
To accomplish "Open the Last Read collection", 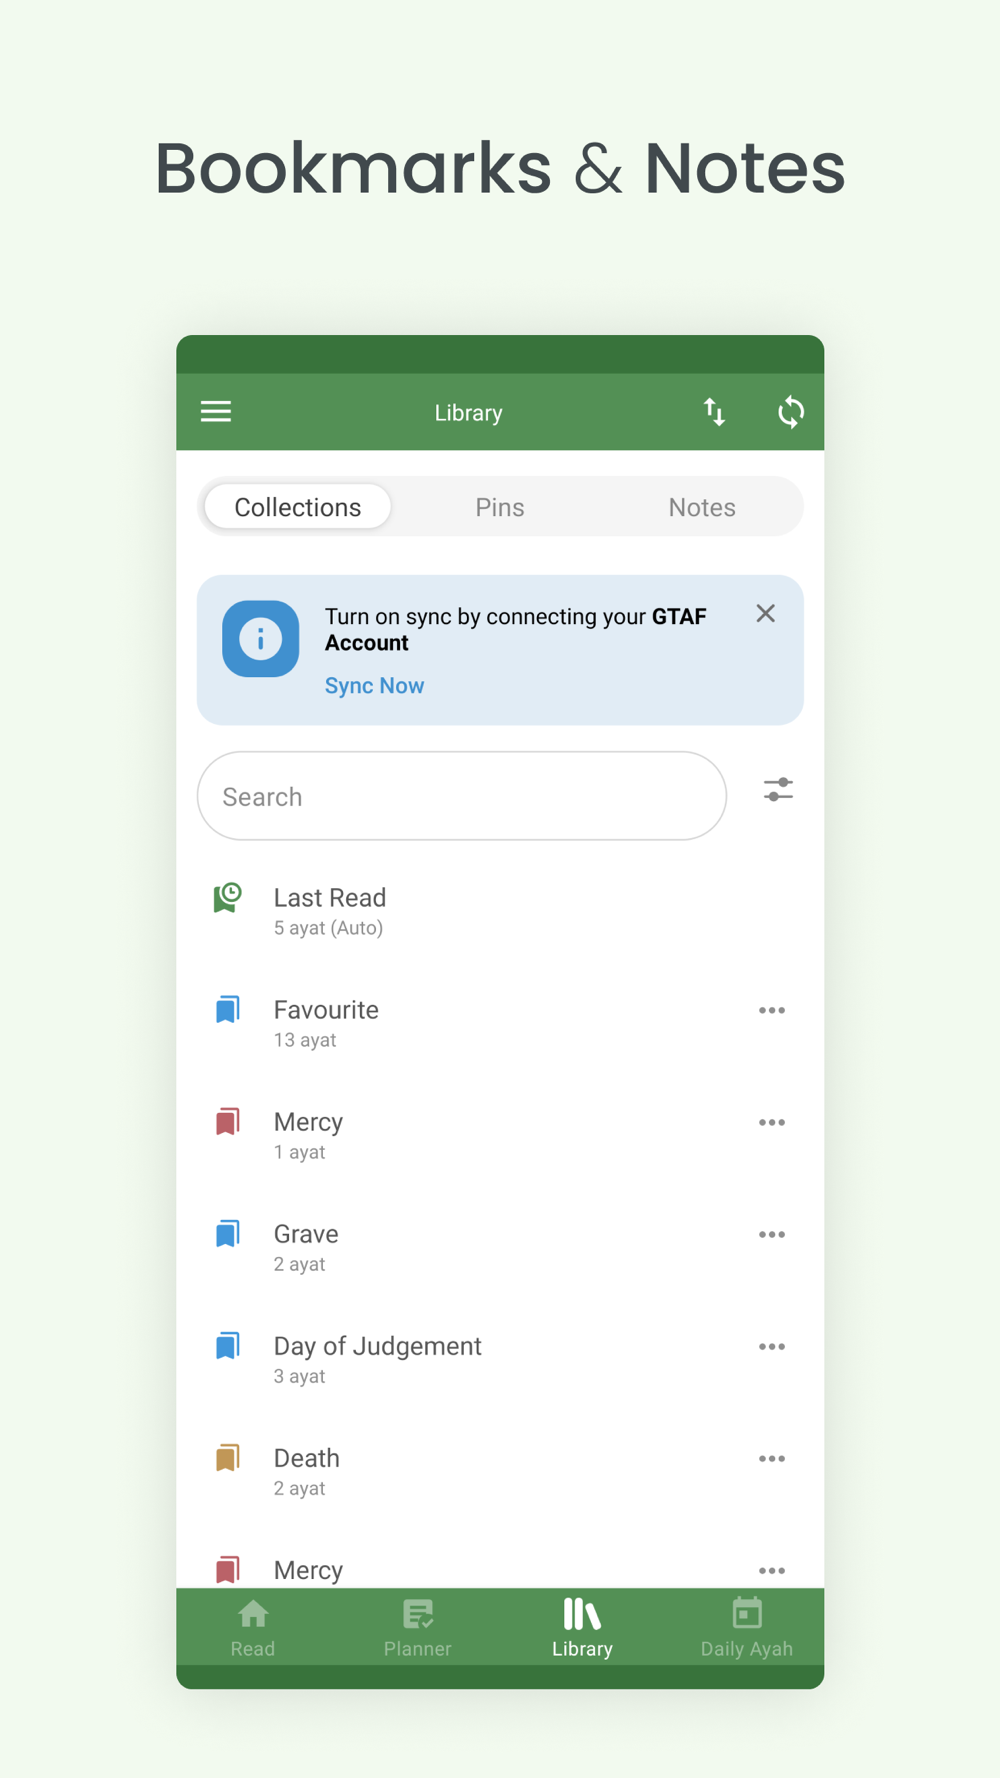I will click(500, 911).
